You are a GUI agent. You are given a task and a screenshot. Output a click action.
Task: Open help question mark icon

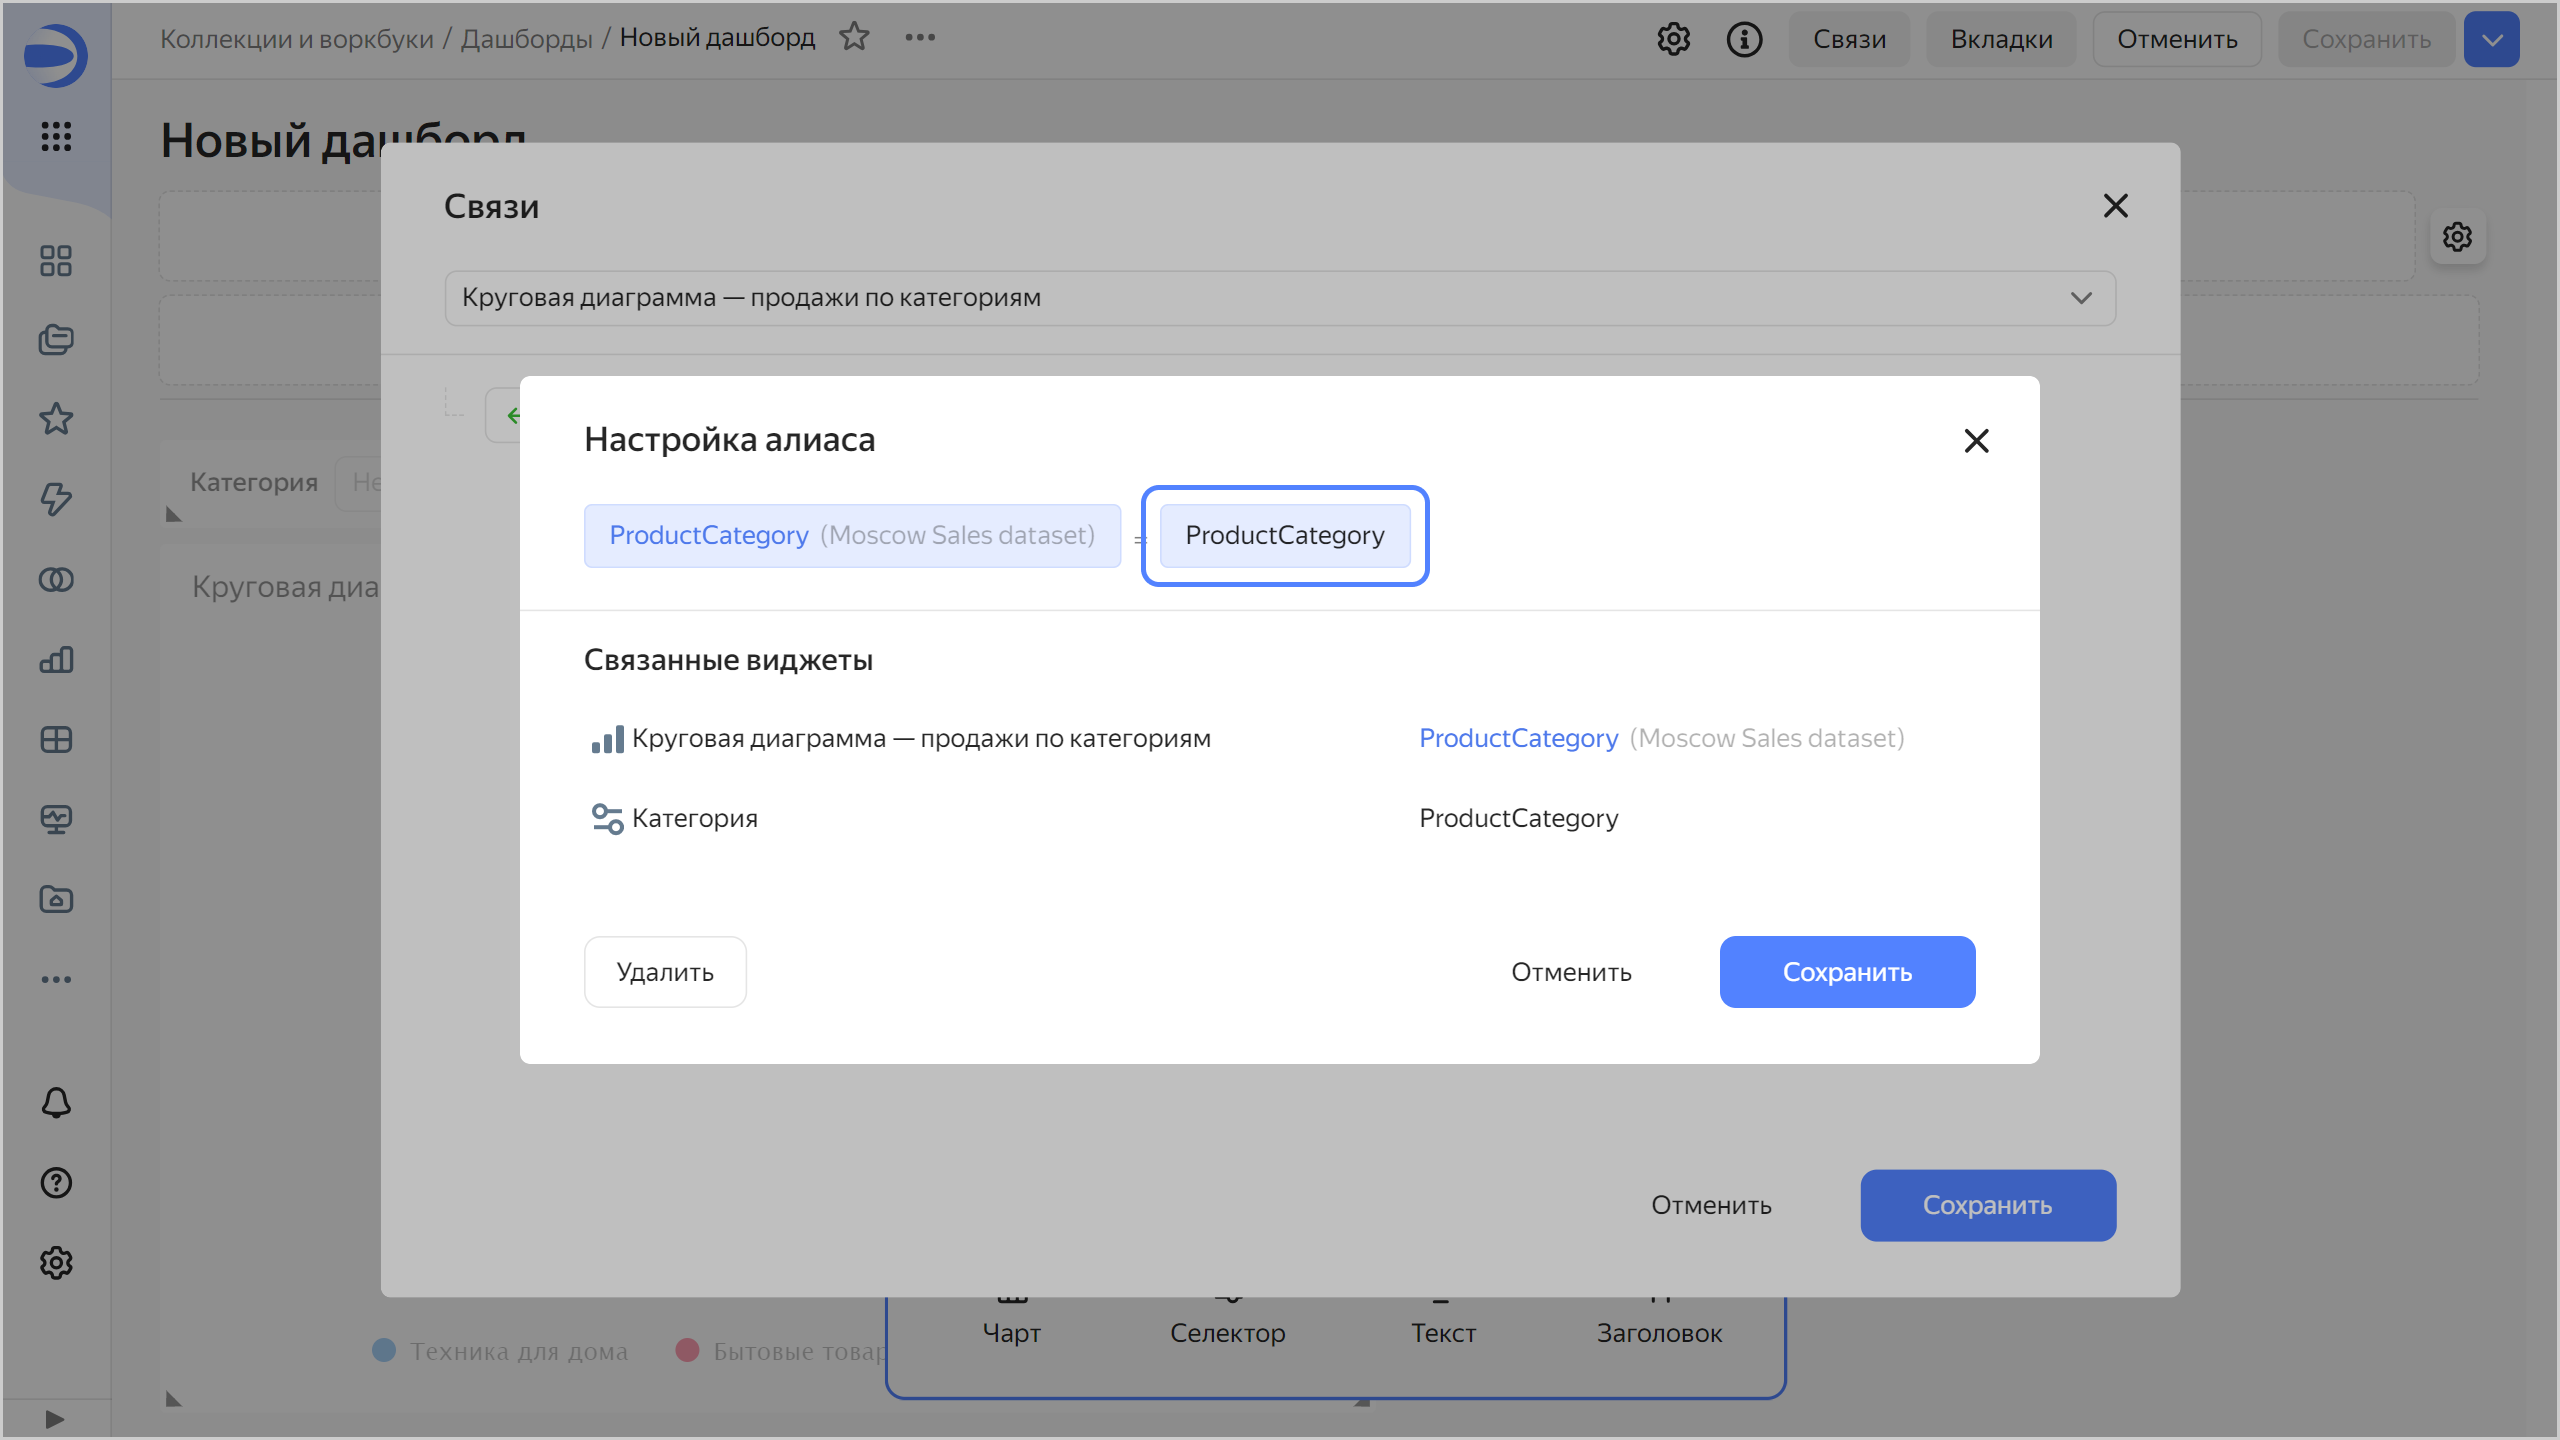(x=56, y=1183)
